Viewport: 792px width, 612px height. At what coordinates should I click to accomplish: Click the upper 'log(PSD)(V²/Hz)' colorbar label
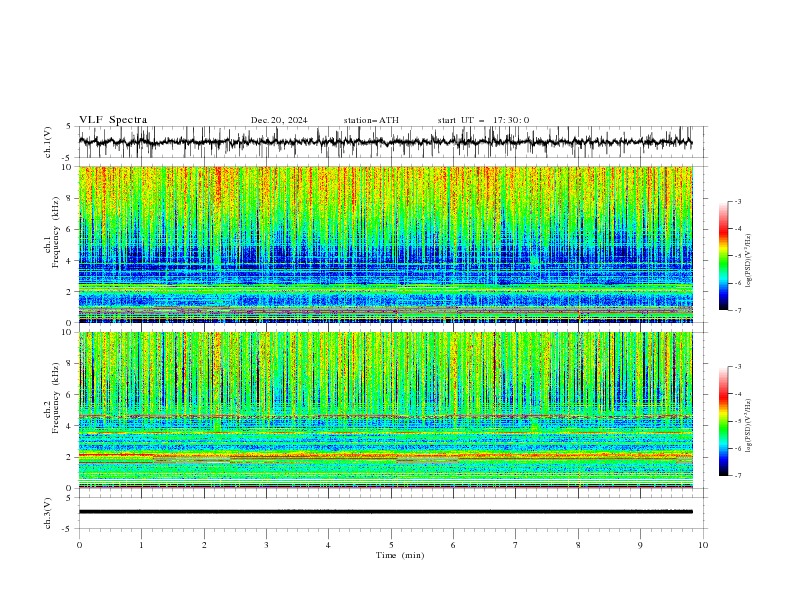click(749, 261)
